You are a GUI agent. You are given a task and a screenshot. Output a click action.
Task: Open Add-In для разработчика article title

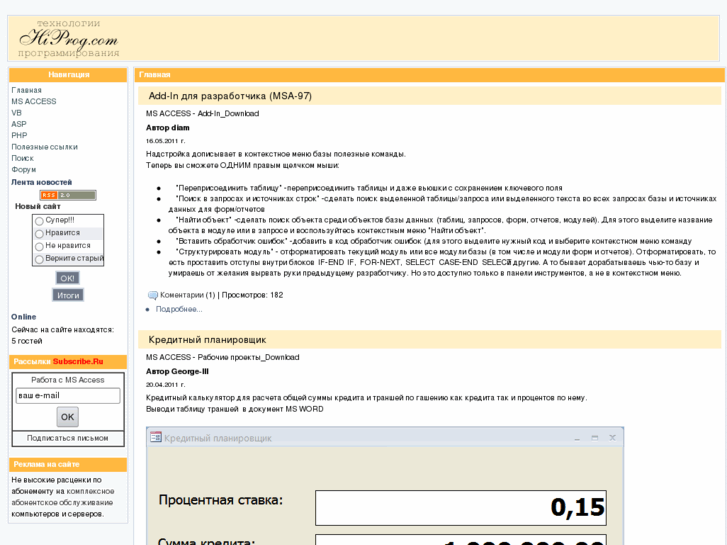(x=230, y=96)
